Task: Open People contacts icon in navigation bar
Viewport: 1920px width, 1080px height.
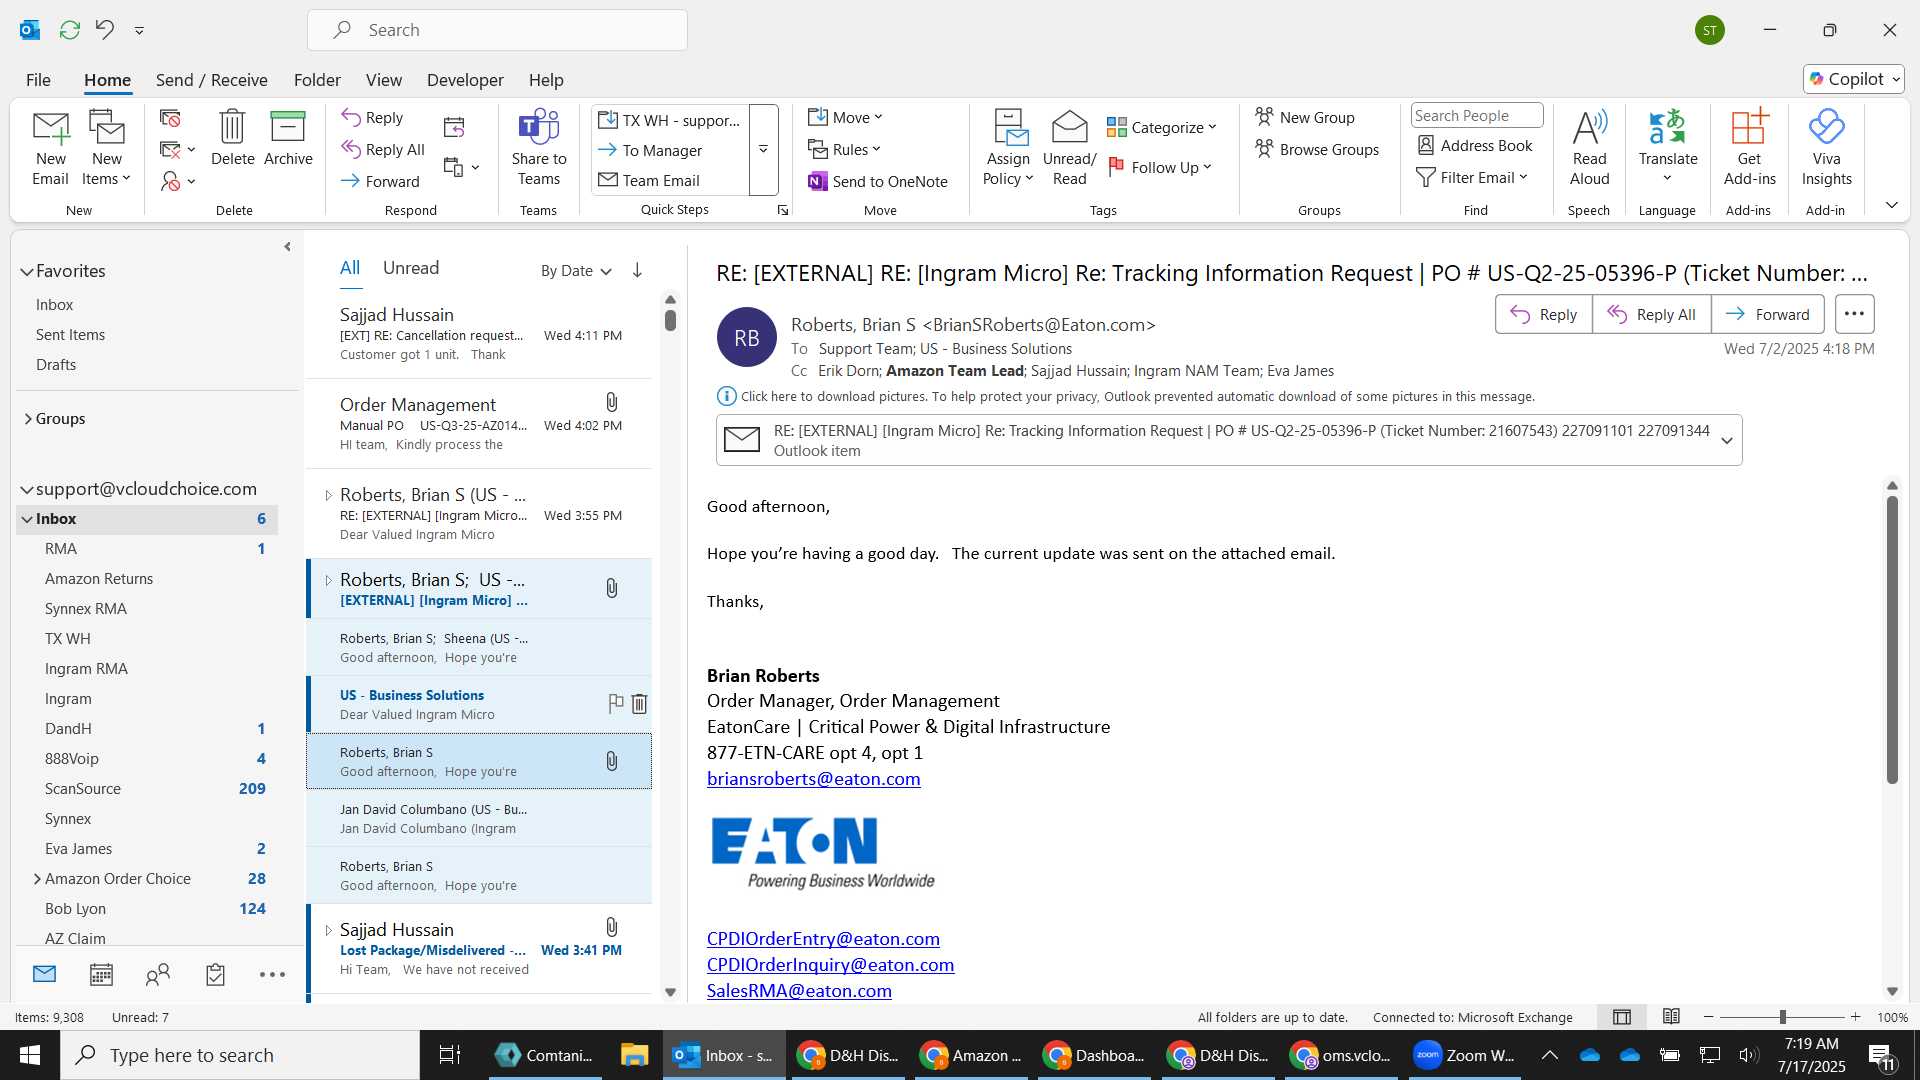Action: tap(158, 975)
